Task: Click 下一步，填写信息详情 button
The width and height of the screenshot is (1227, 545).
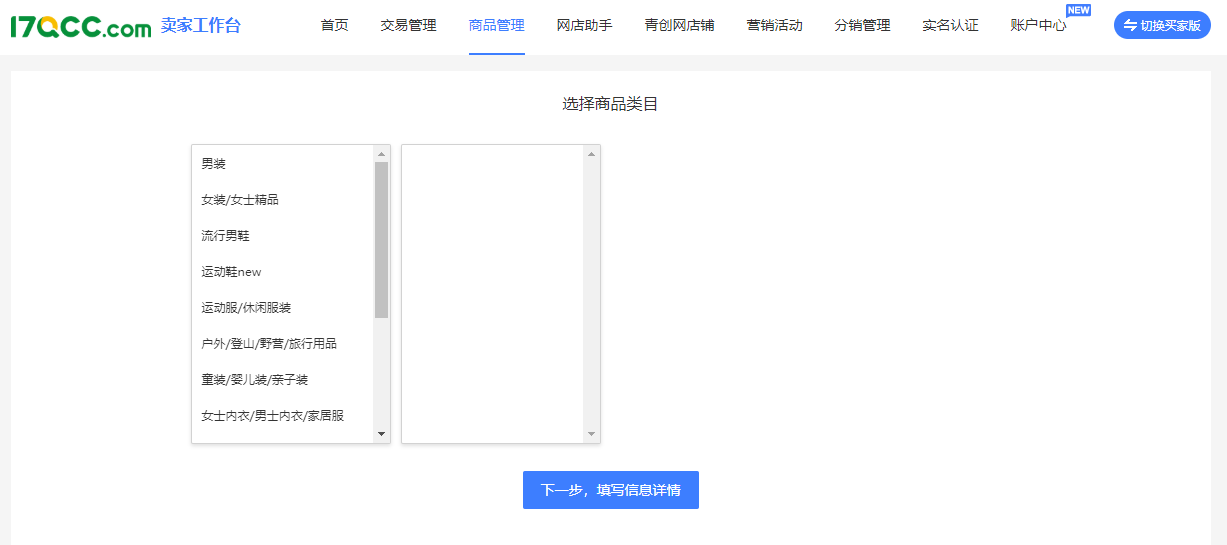Action: (610, 490)
